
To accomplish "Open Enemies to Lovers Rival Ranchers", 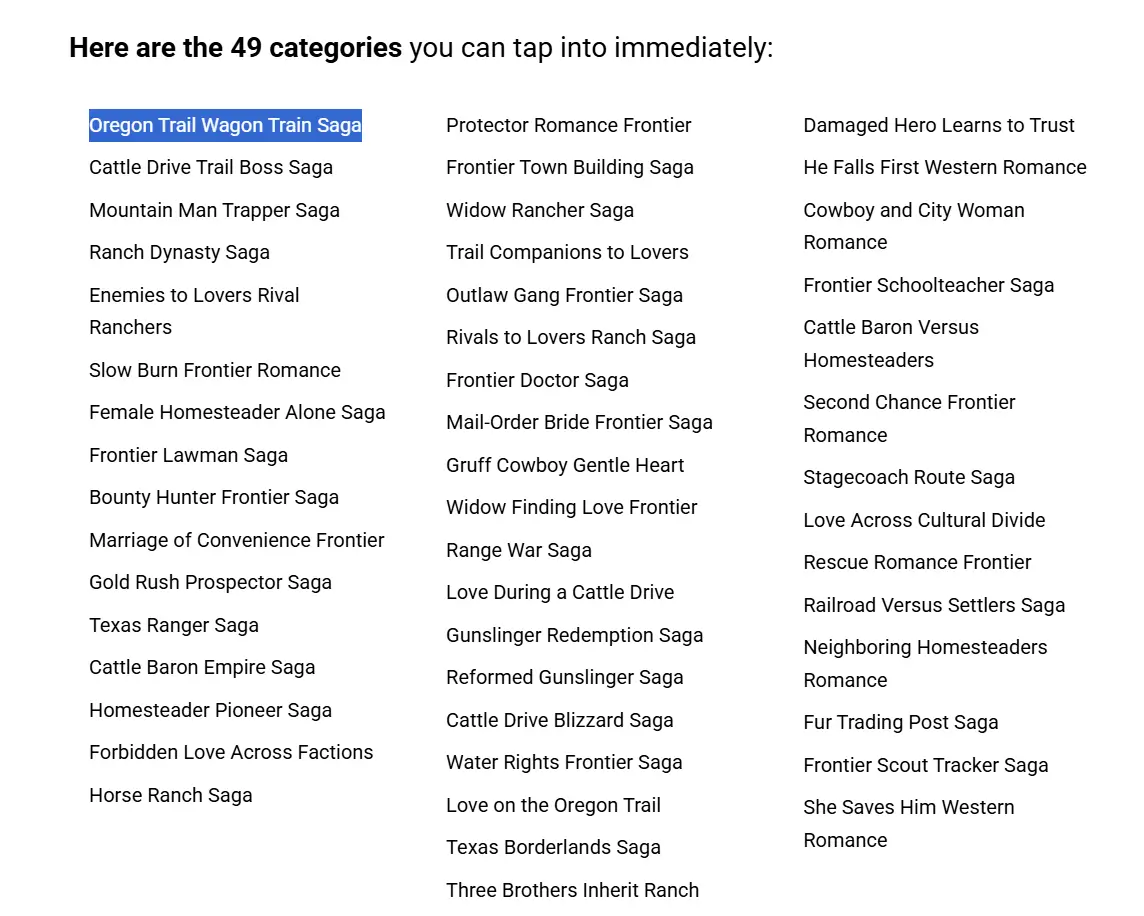I will (194, 311).
